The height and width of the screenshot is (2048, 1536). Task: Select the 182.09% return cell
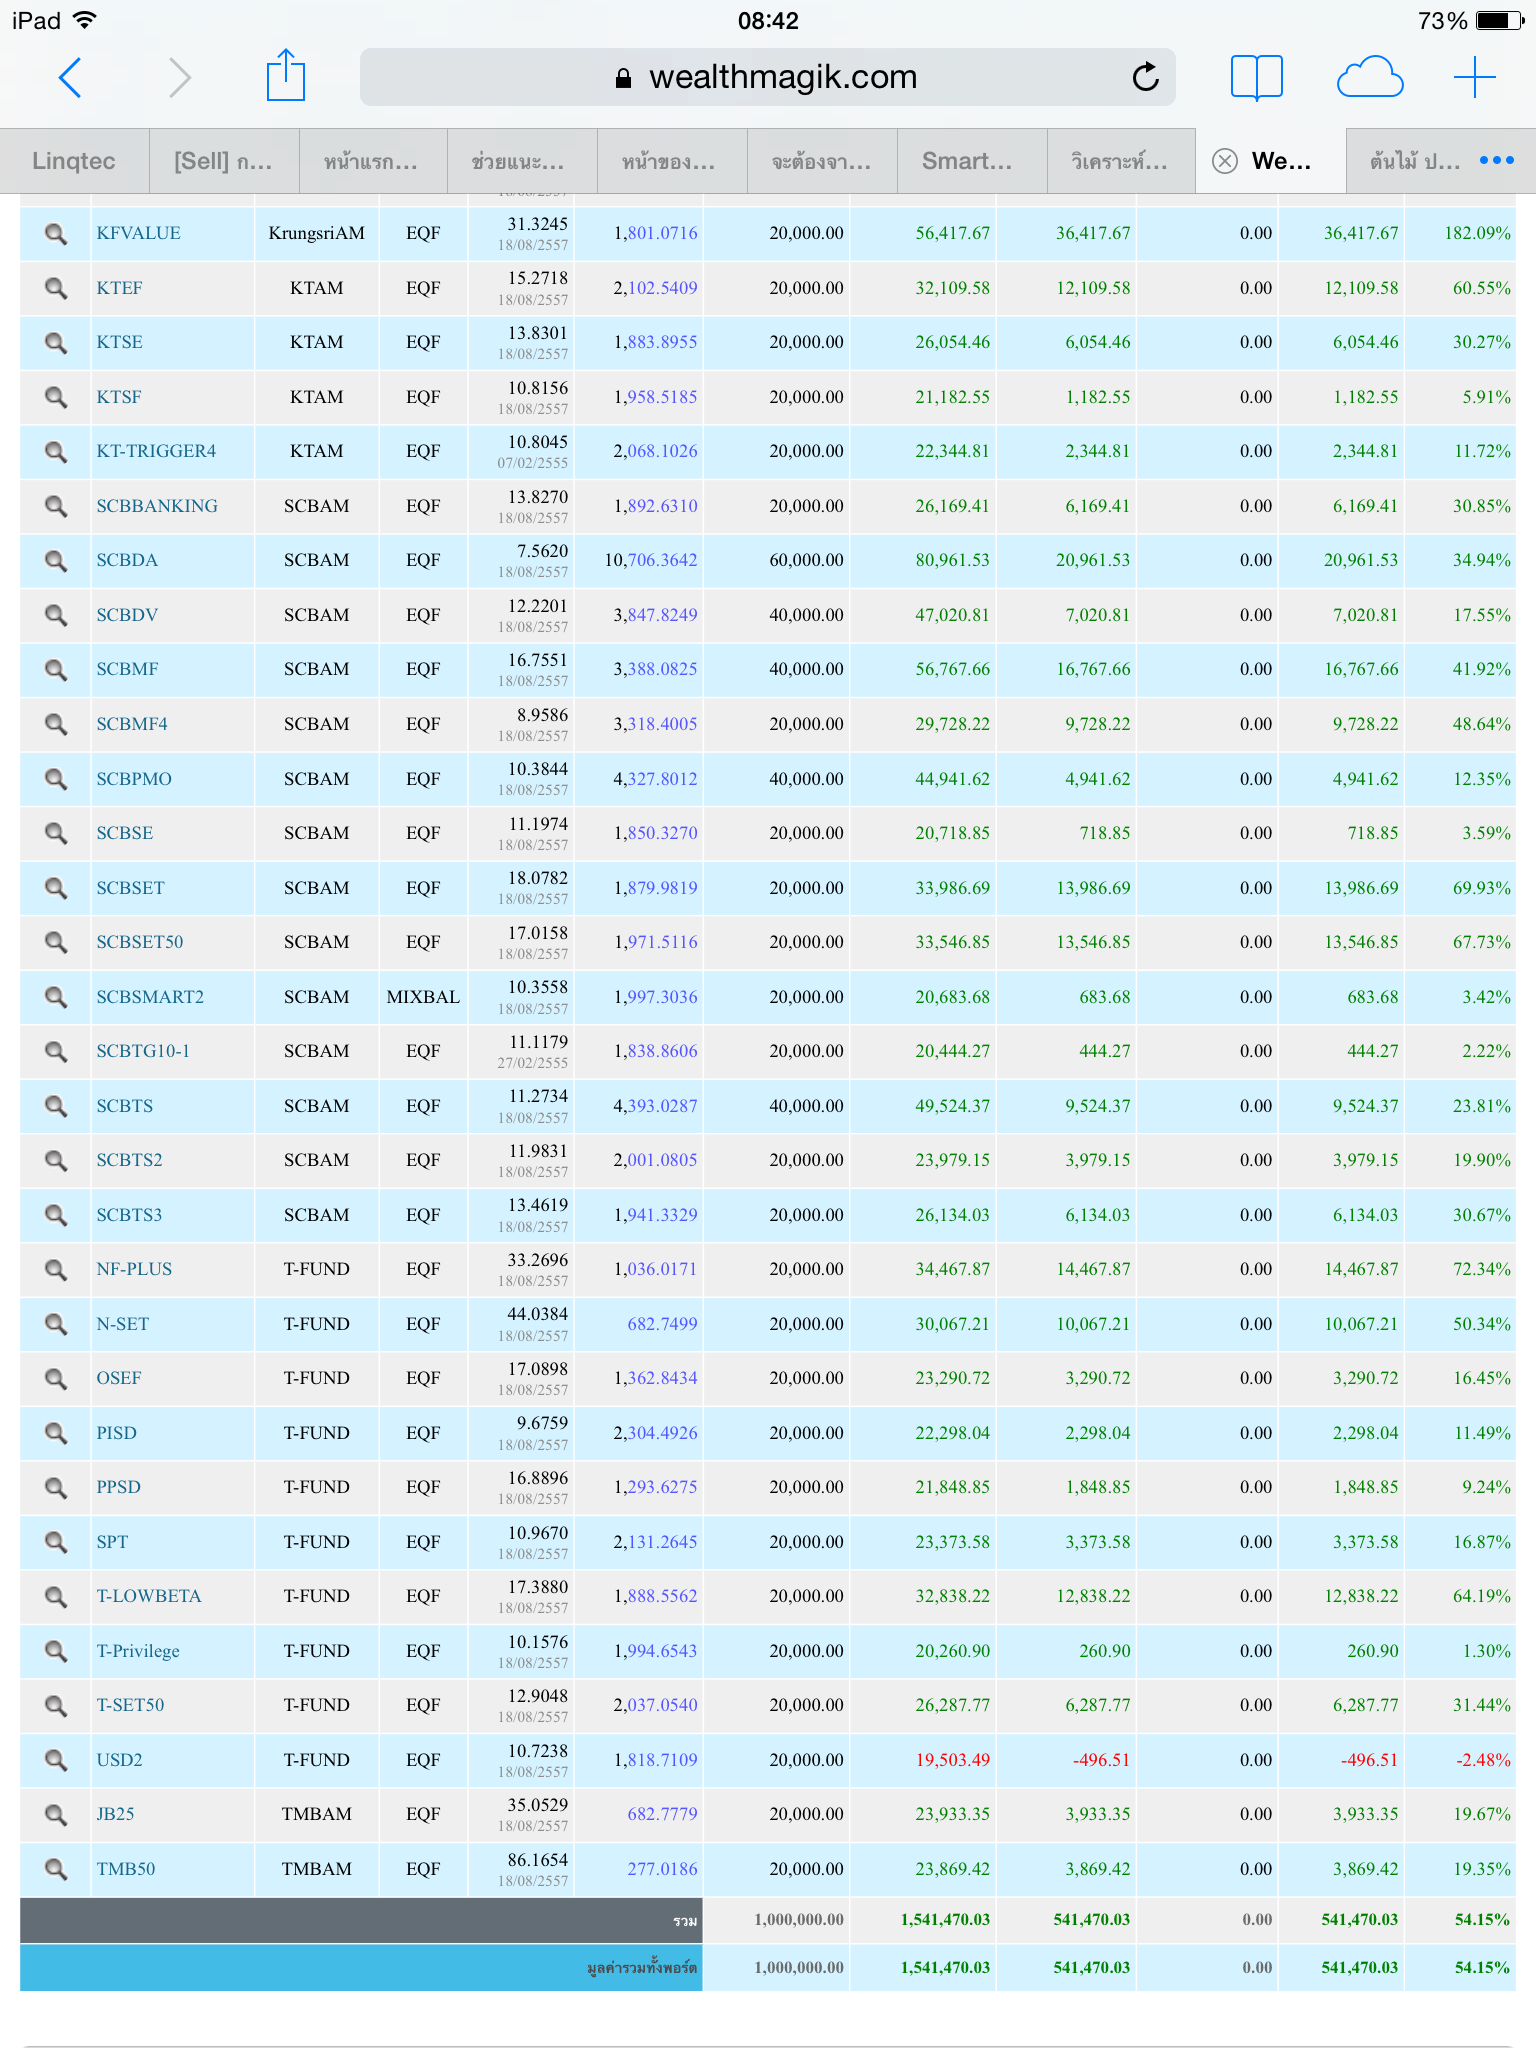(x=1477, y=233)
